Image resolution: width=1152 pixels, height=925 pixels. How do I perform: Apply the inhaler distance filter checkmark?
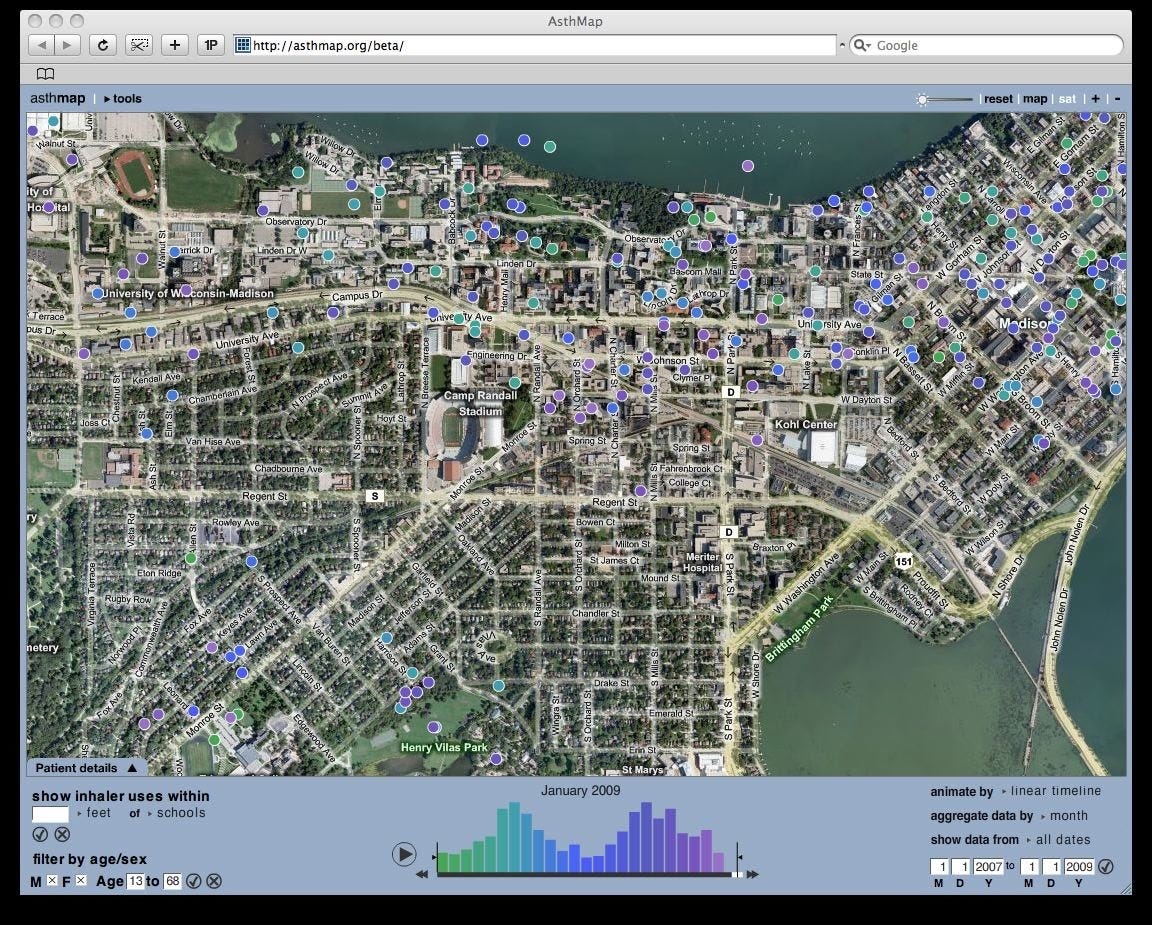40,834
